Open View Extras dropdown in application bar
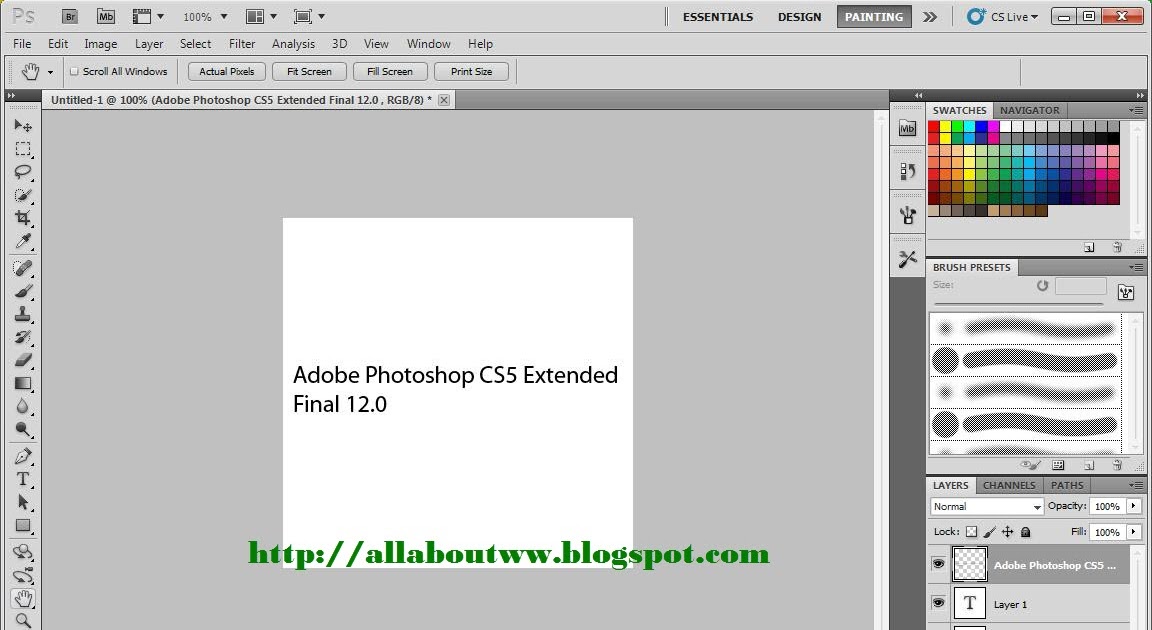Viewport: 1152px width, 630px height. (x=148, y=16)
